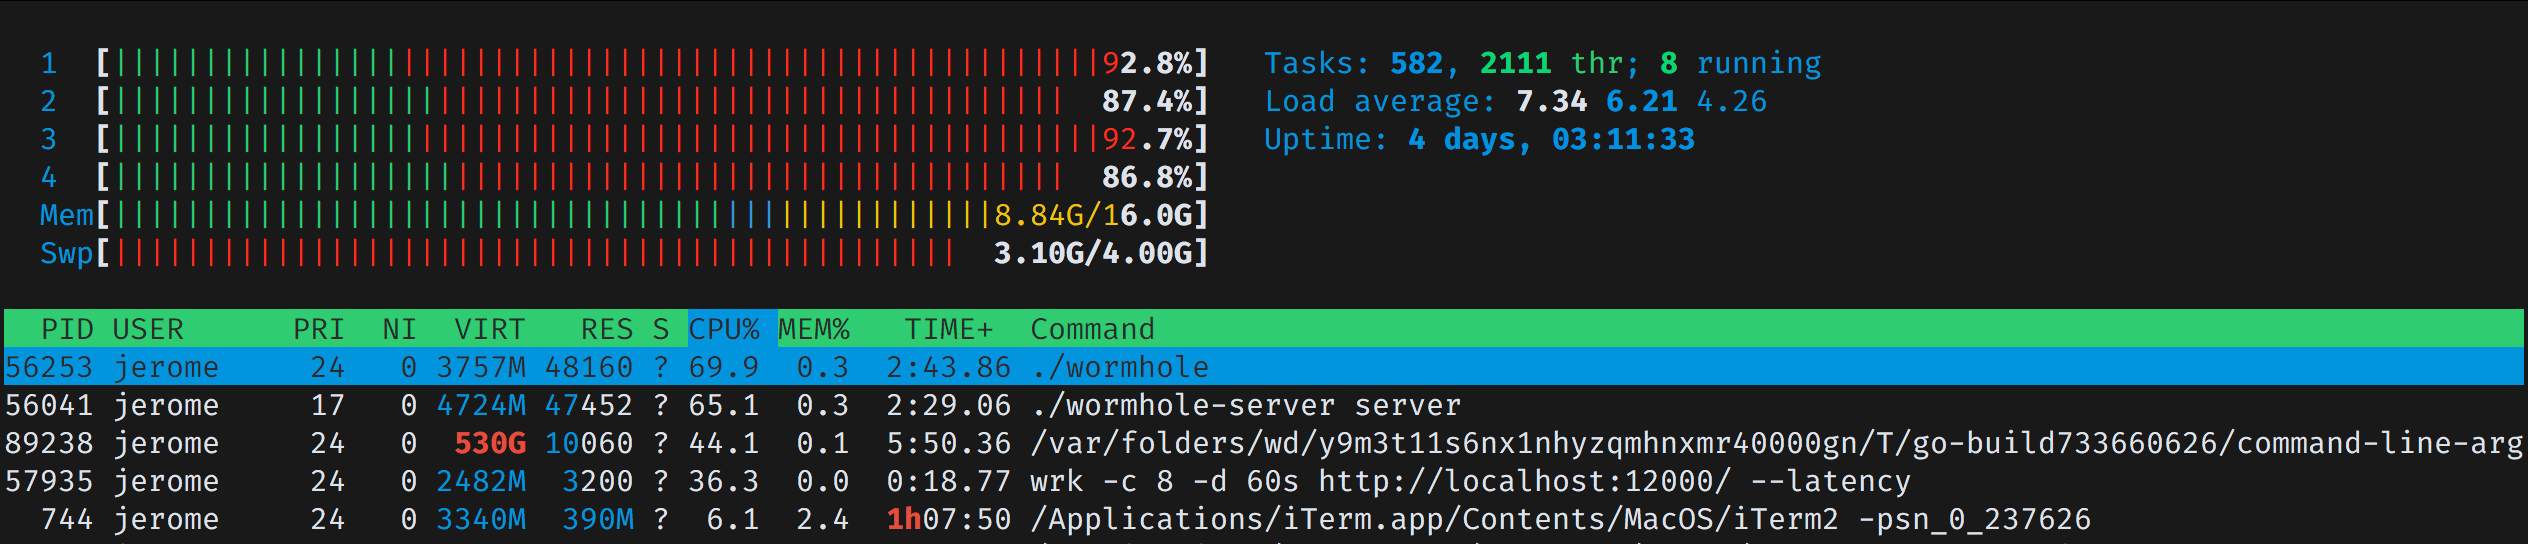Click CPU 2 usage meter bar

click(652, 101)
